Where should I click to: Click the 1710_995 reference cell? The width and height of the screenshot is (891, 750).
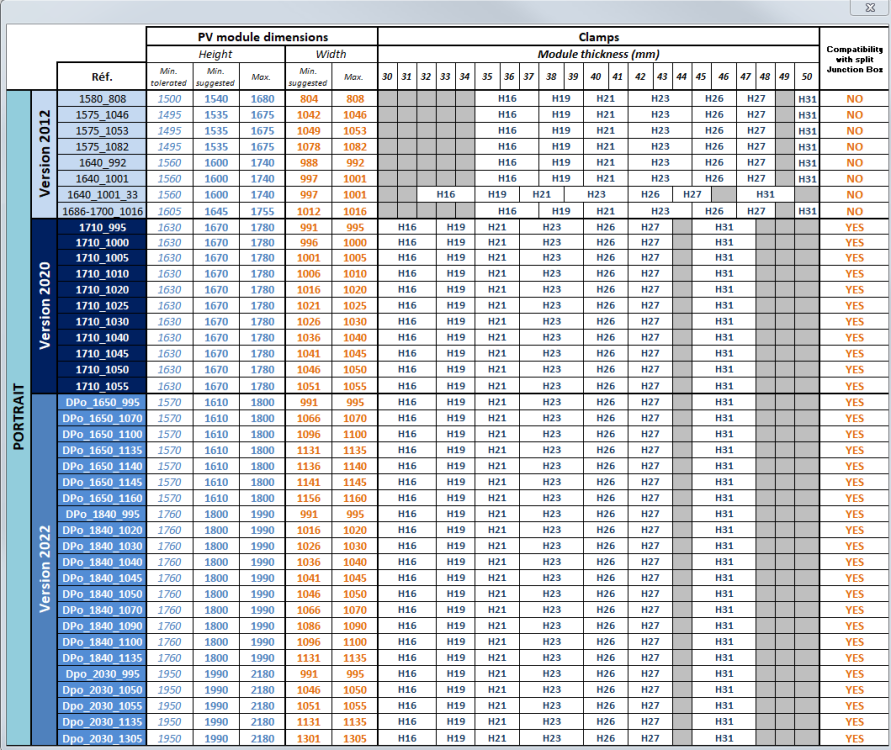pyautogui.click(x=102, y=227)
